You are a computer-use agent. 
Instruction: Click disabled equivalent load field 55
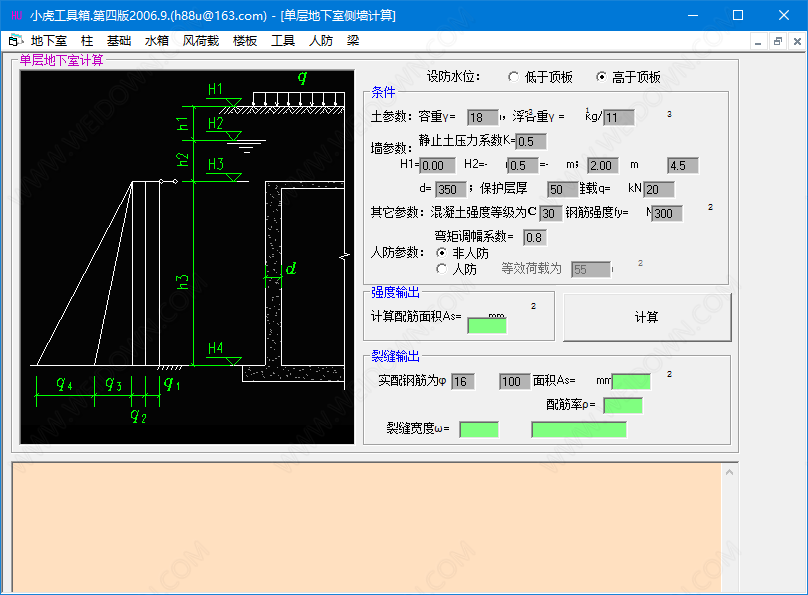click(x=591, y=269)
